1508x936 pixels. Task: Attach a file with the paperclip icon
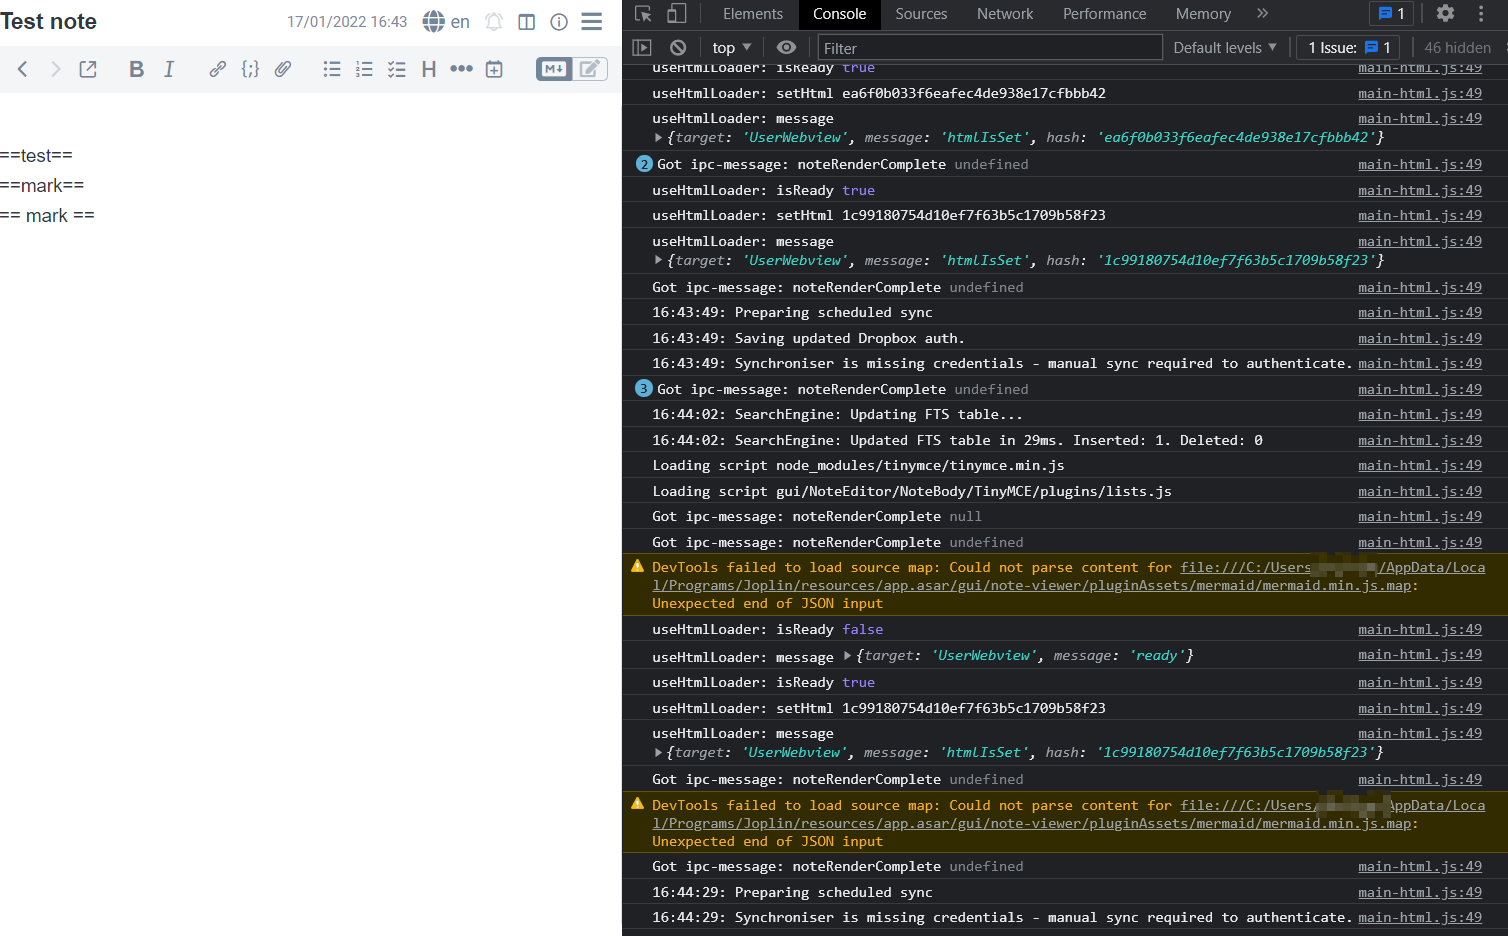tap(282, 69)
